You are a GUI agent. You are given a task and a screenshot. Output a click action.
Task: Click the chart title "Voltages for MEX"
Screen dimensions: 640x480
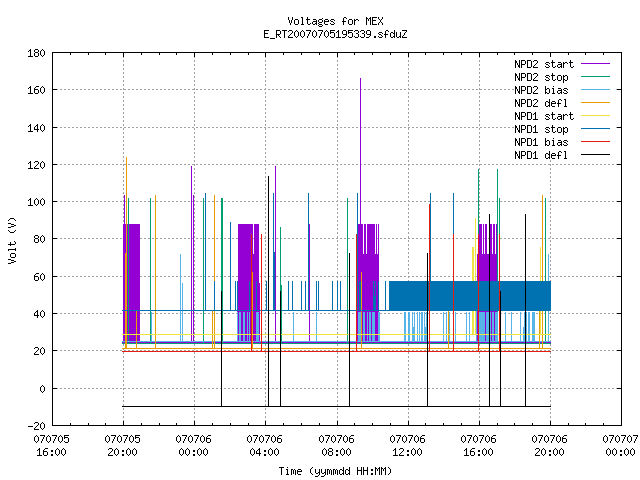335,21
